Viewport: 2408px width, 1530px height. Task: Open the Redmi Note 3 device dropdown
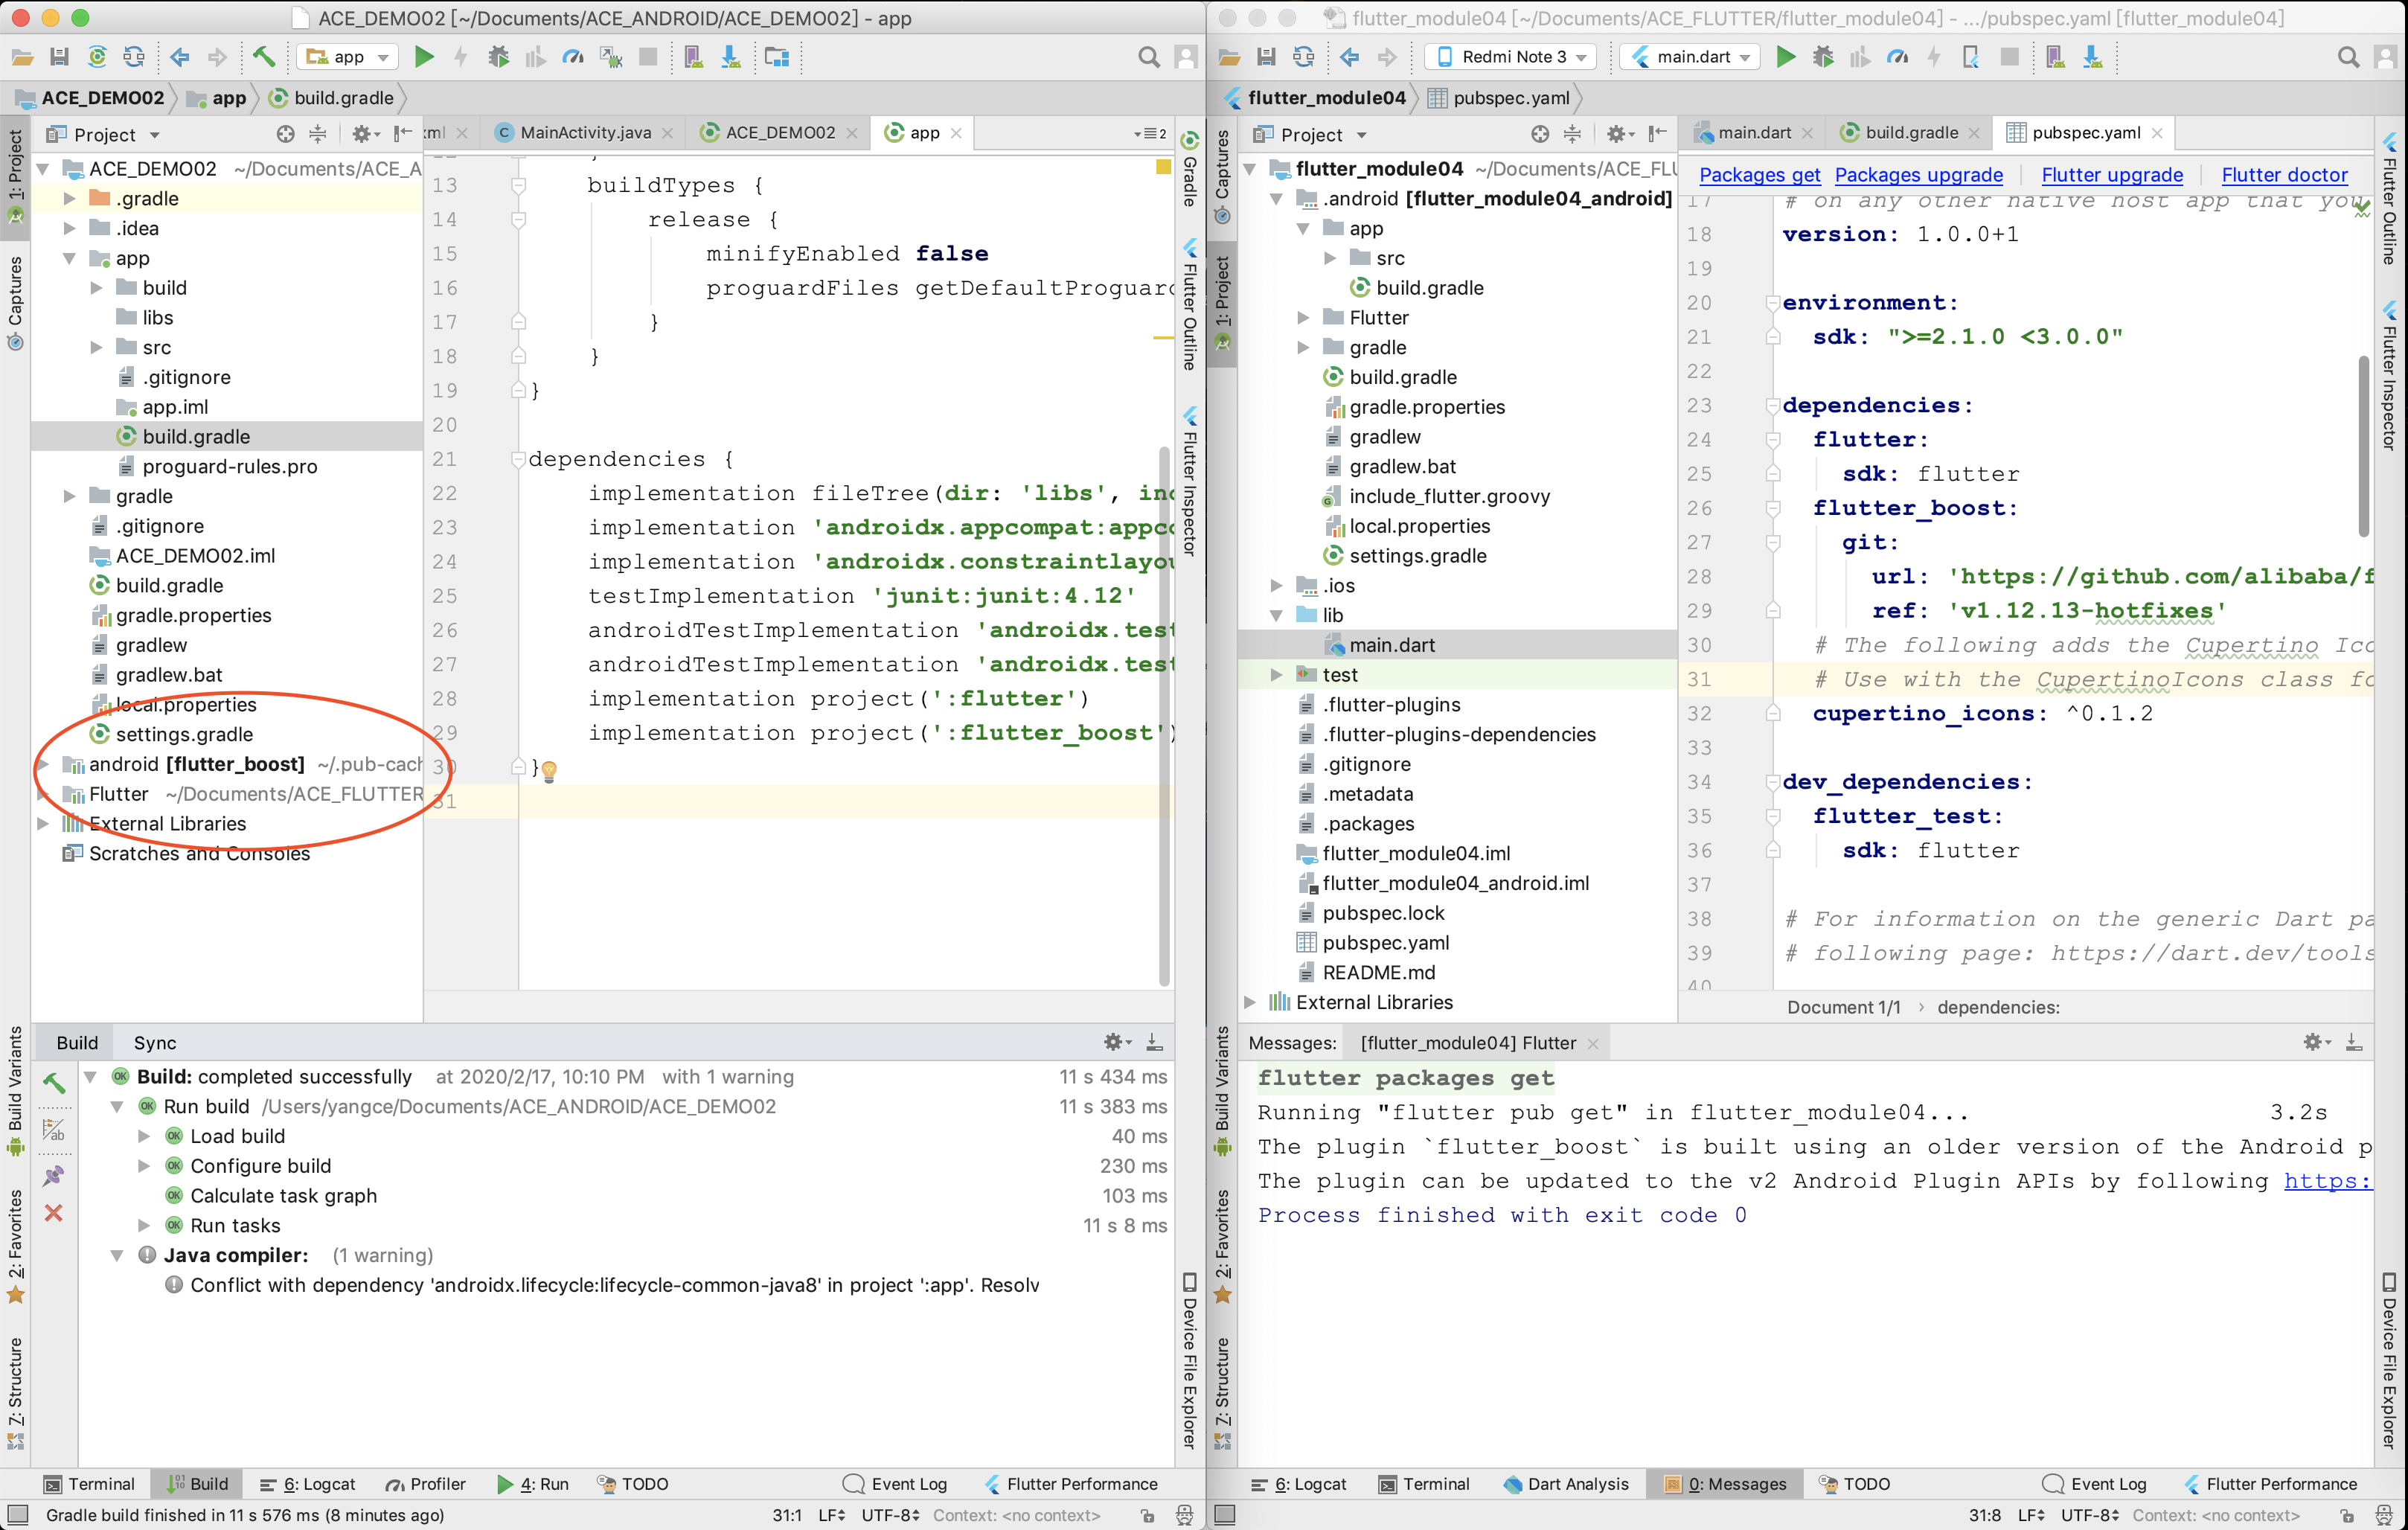pos(1511,57)
